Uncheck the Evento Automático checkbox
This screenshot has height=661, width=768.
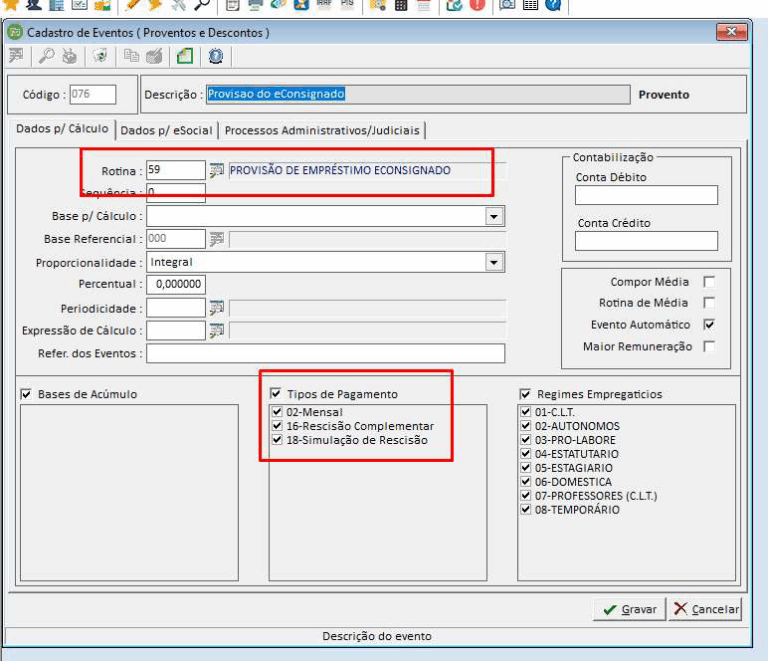(x=709, y=325)
